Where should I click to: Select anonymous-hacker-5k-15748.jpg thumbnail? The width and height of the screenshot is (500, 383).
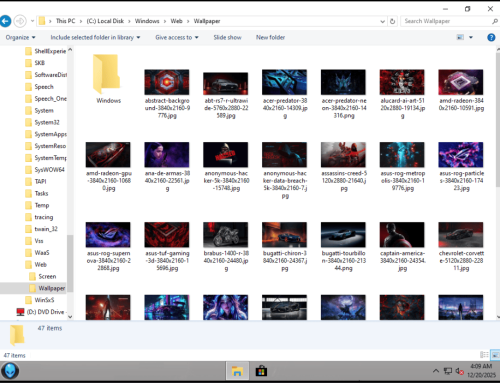(x=226, y=155)
